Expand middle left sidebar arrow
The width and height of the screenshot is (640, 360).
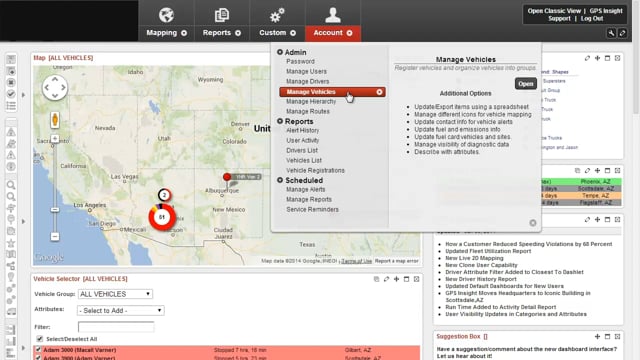point(23,222)
